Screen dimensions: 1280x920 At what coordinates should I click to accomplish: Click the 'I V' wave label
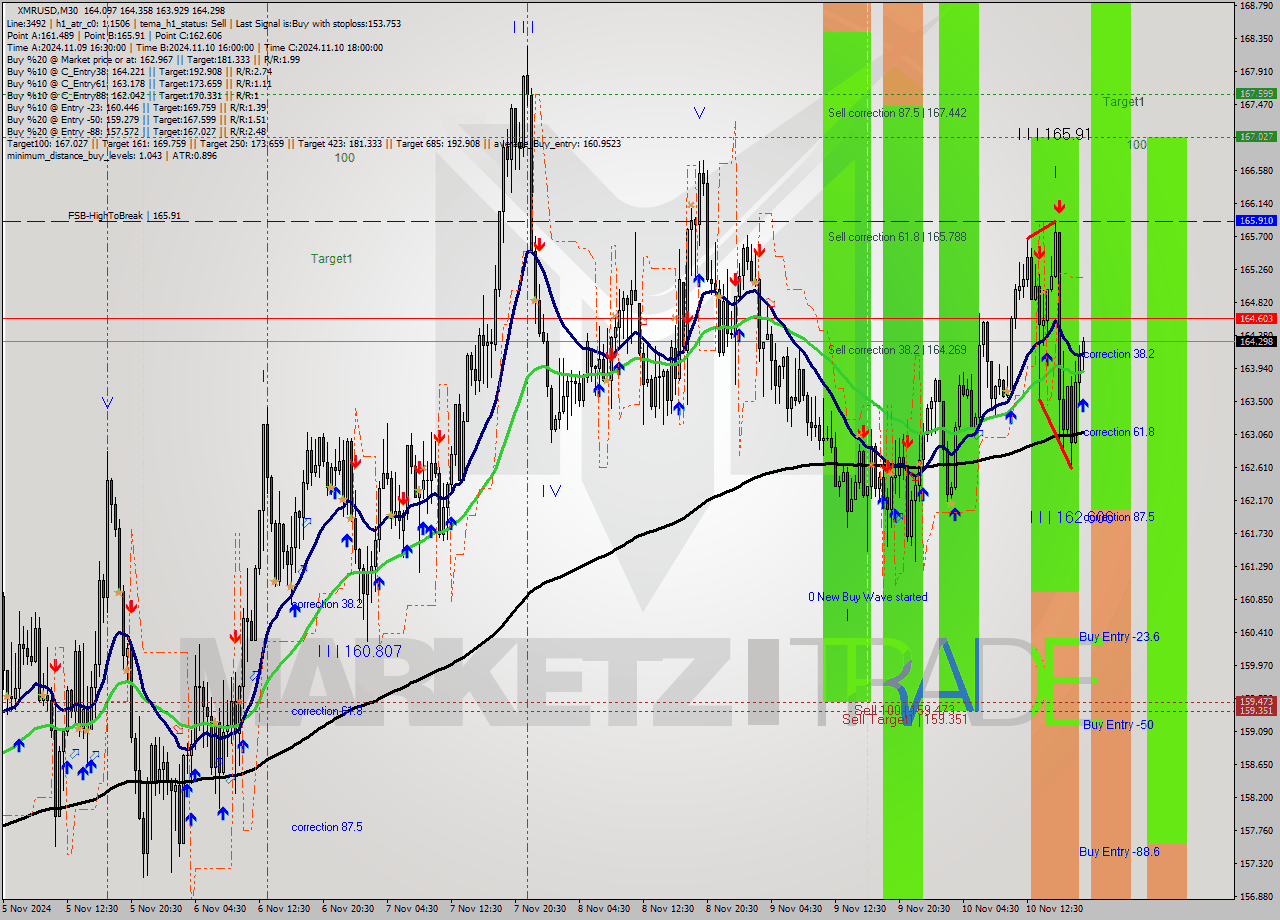pyautogui.click(x=551, y=490)
